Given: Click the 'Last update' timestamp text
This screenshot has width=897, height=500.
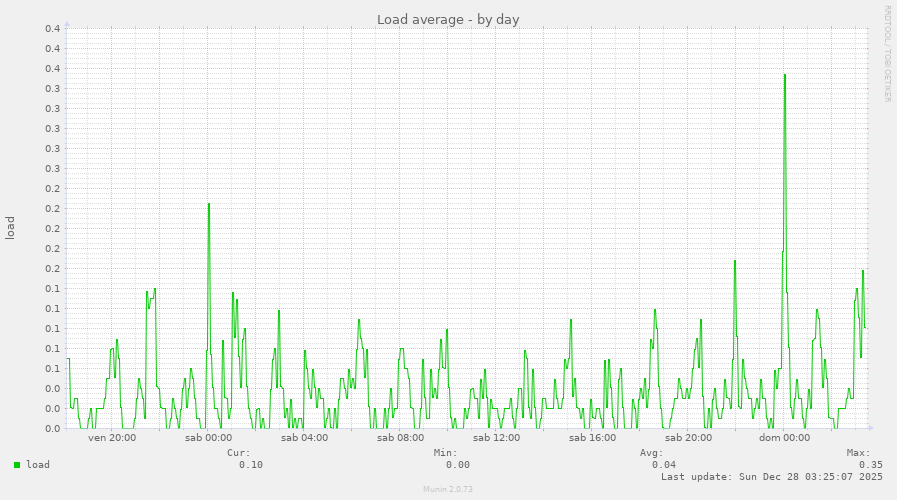Looking at the screenshot, I should coord(772,477).
